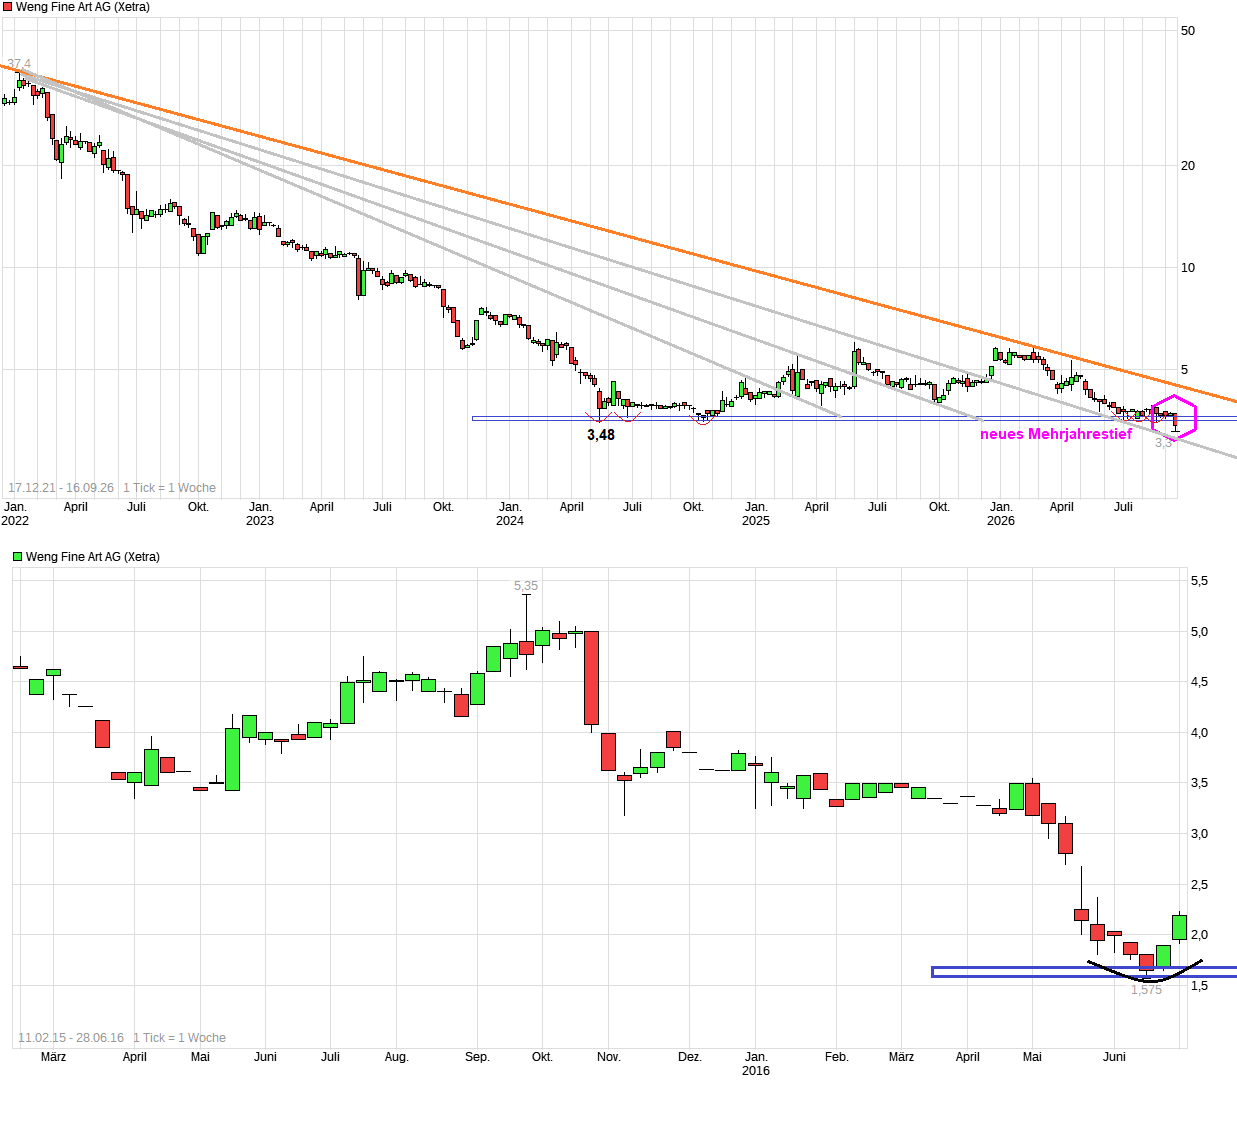This screenshot has height=1138, width=1237.
Task: Click the 50 price axis label on top chart
Action: pos(1188,31)
